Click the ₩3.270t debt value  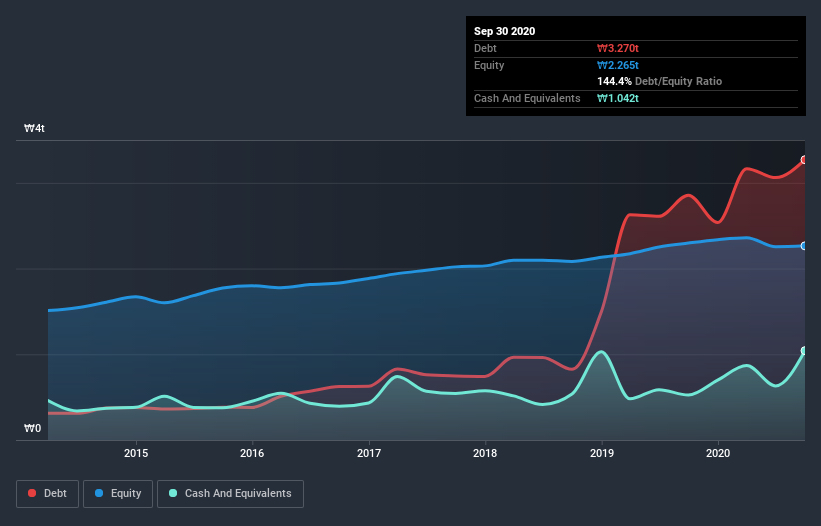pos(618,48)
